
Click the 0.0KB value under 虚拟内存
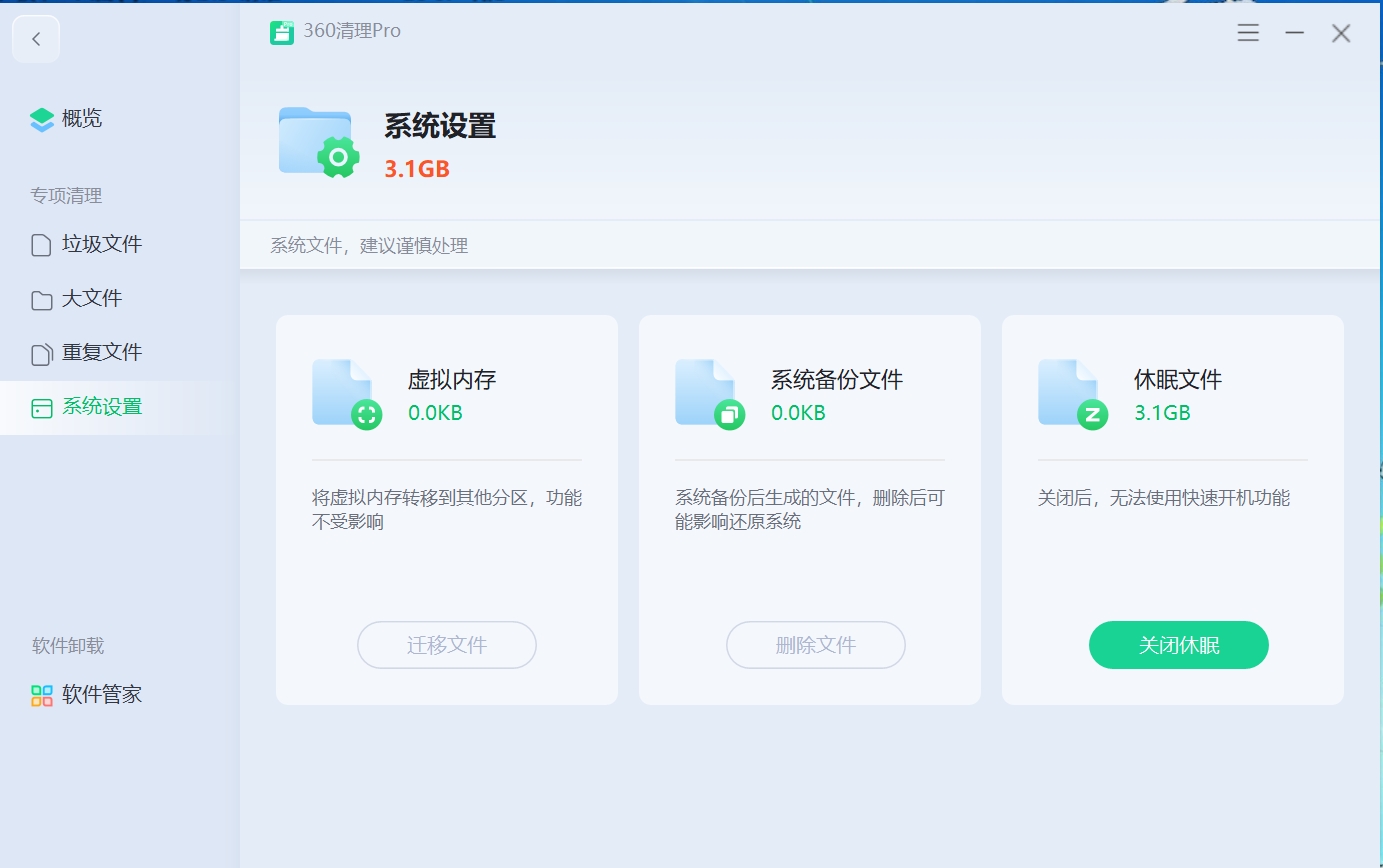[x=435, y=413]
